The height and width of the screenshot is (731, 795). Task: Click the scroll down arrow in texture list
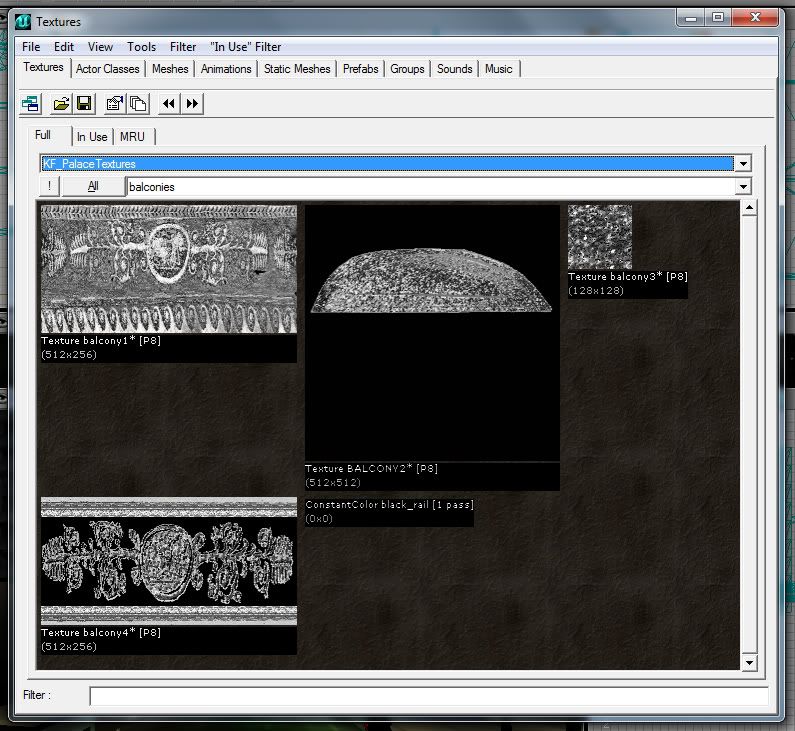[749, 662]
